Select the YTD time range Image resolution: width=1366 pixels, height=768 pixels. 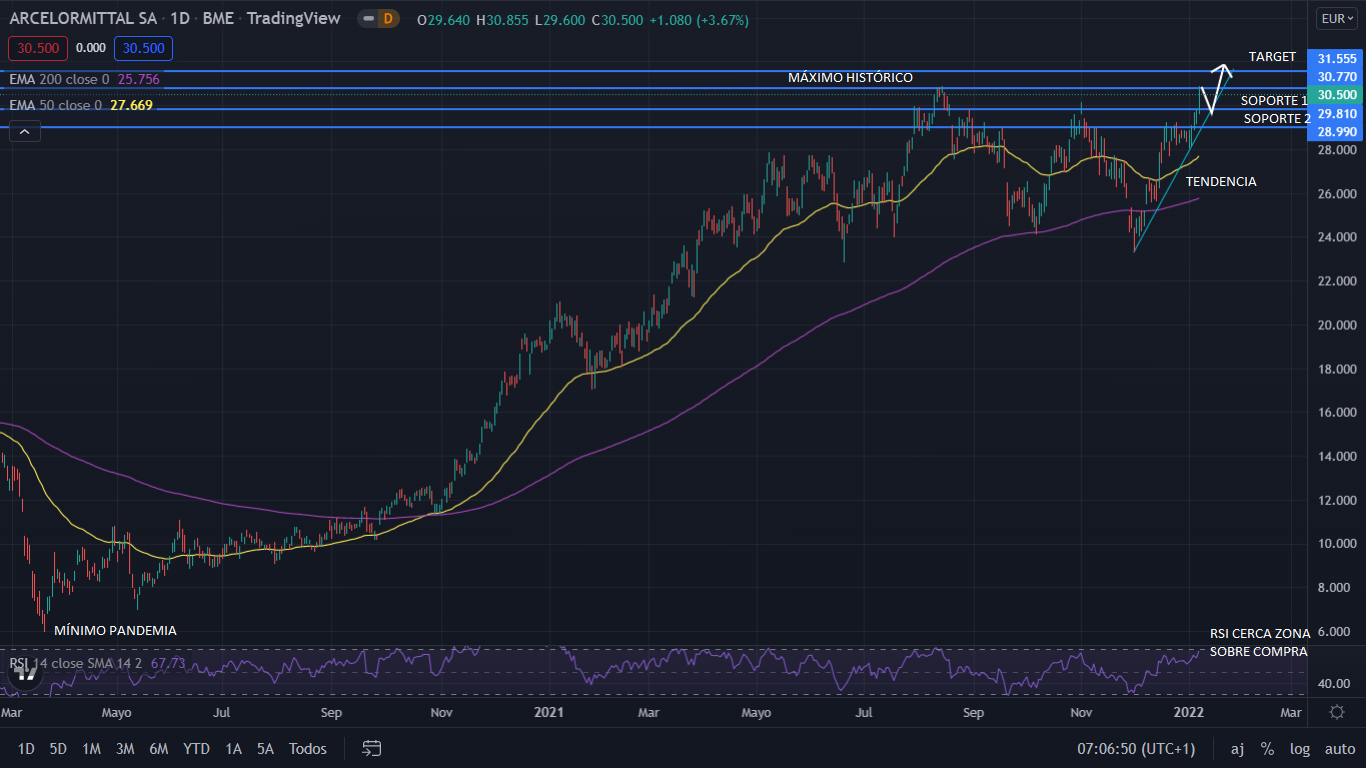(x=196, y=748)
